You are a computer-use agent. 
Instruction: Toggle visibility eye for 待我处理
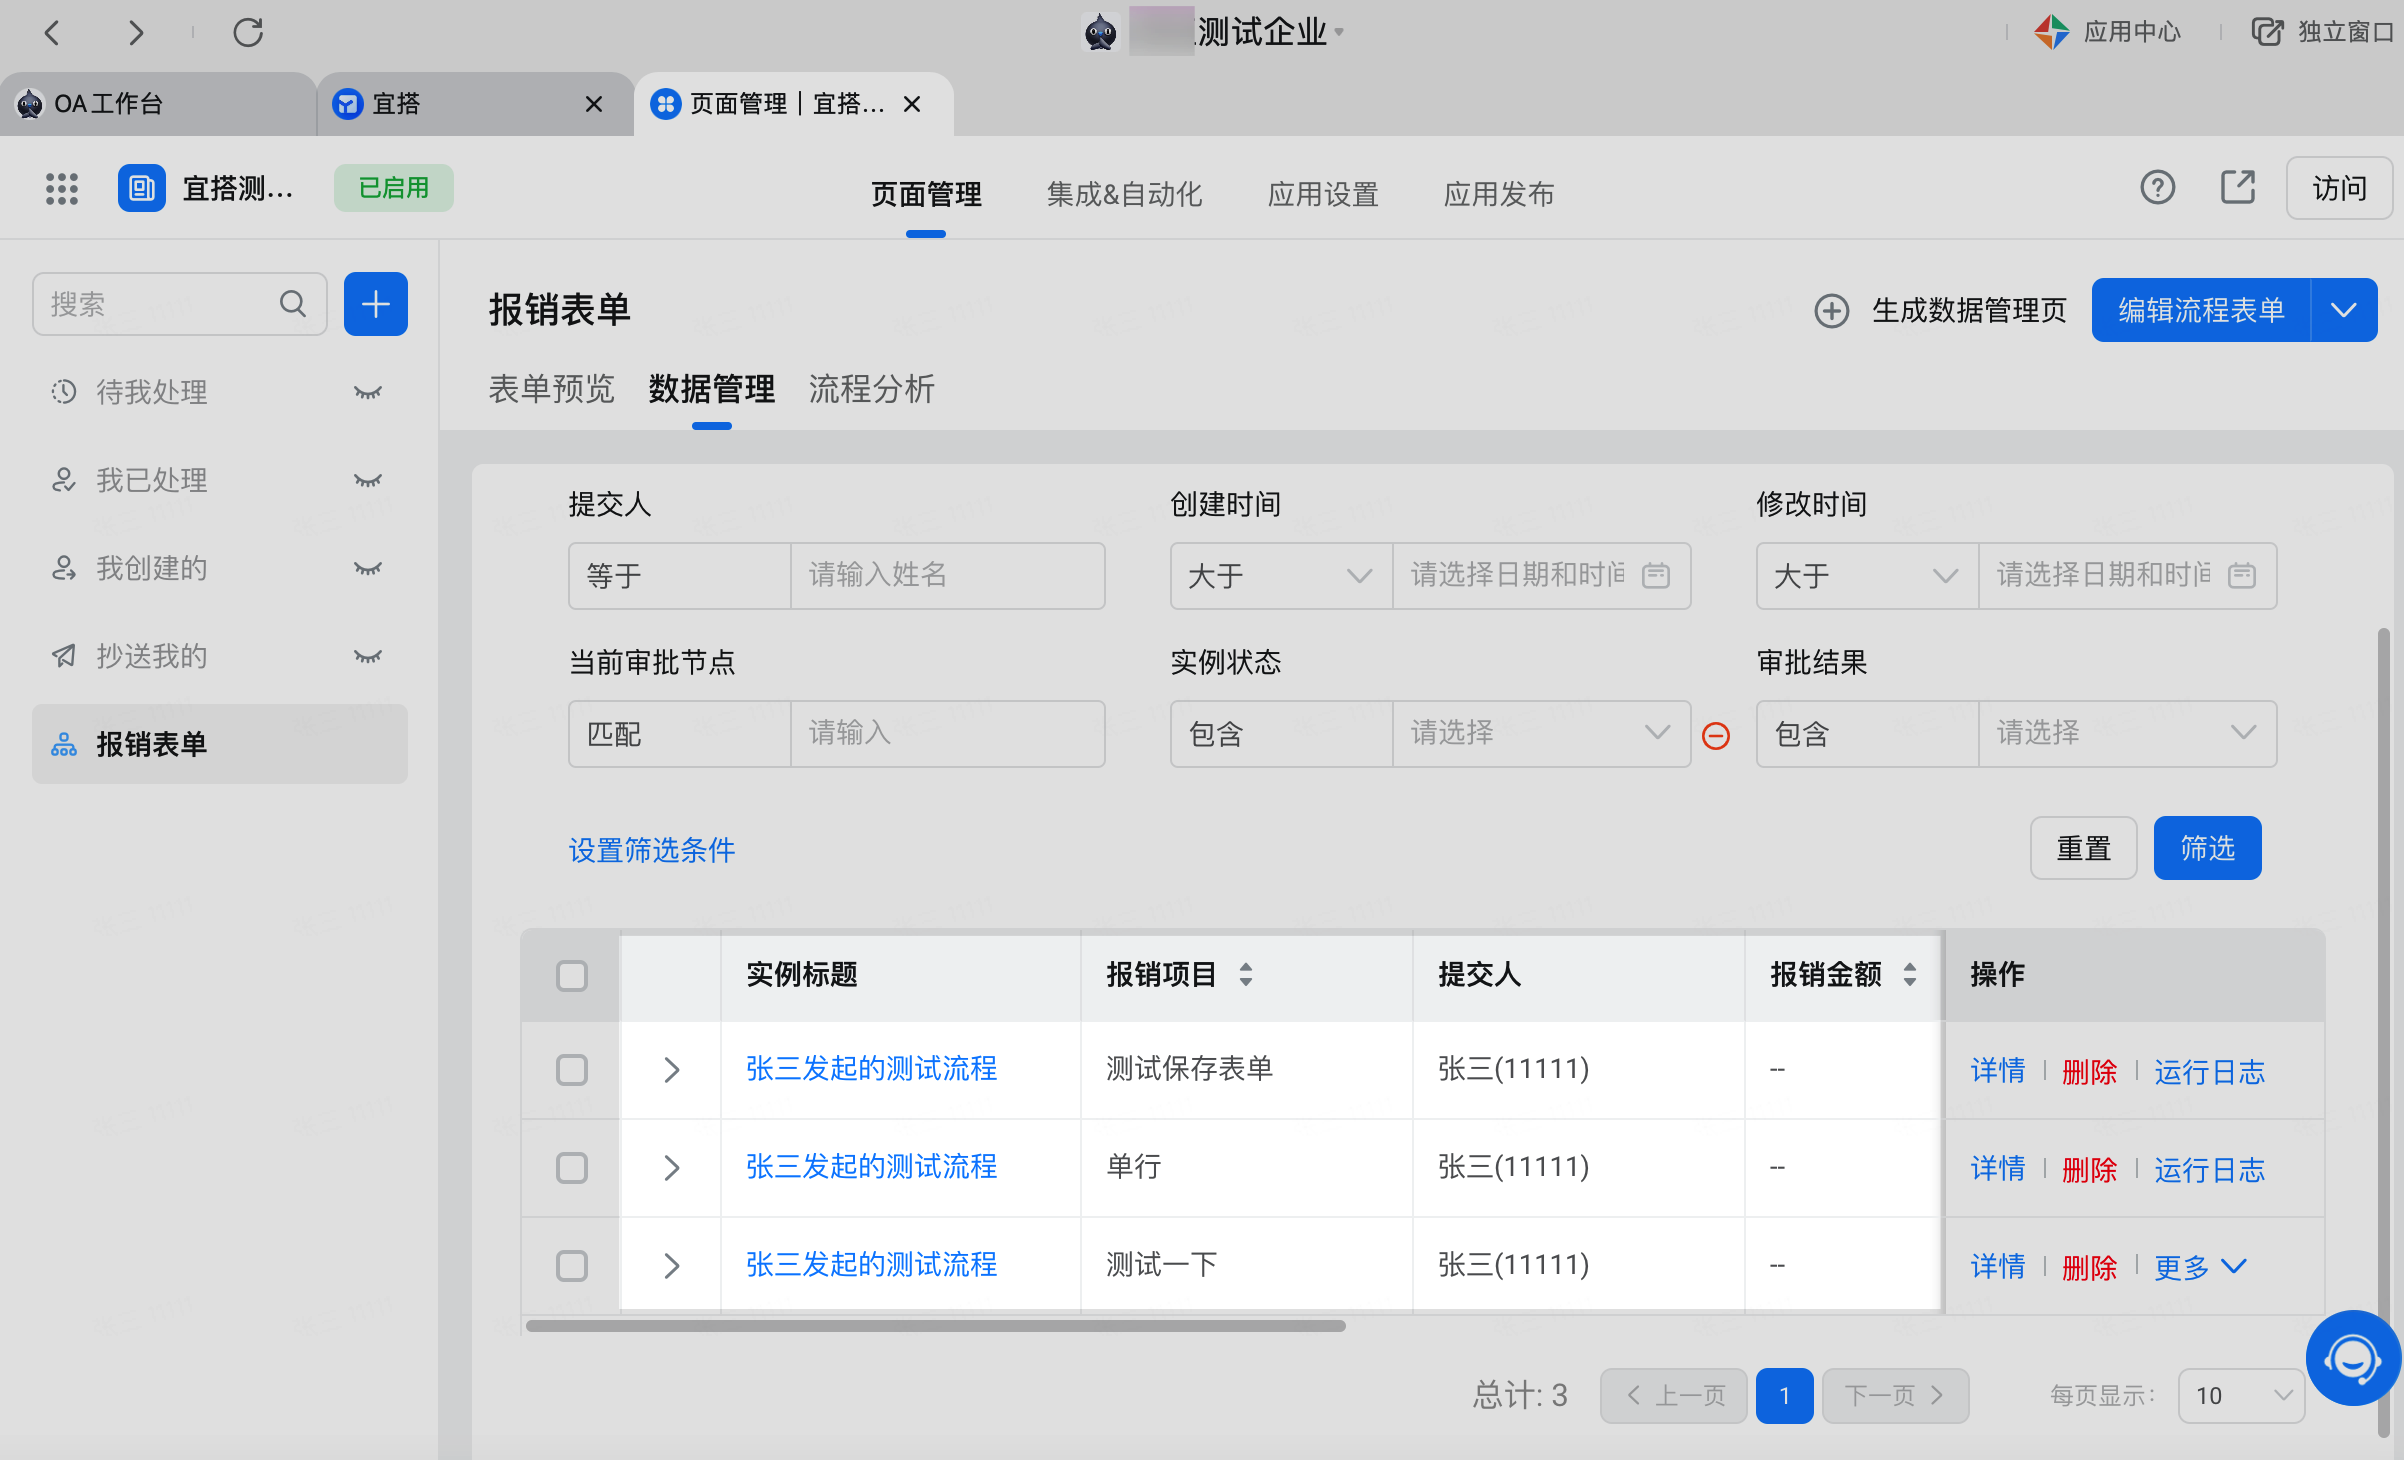[368, 392]
